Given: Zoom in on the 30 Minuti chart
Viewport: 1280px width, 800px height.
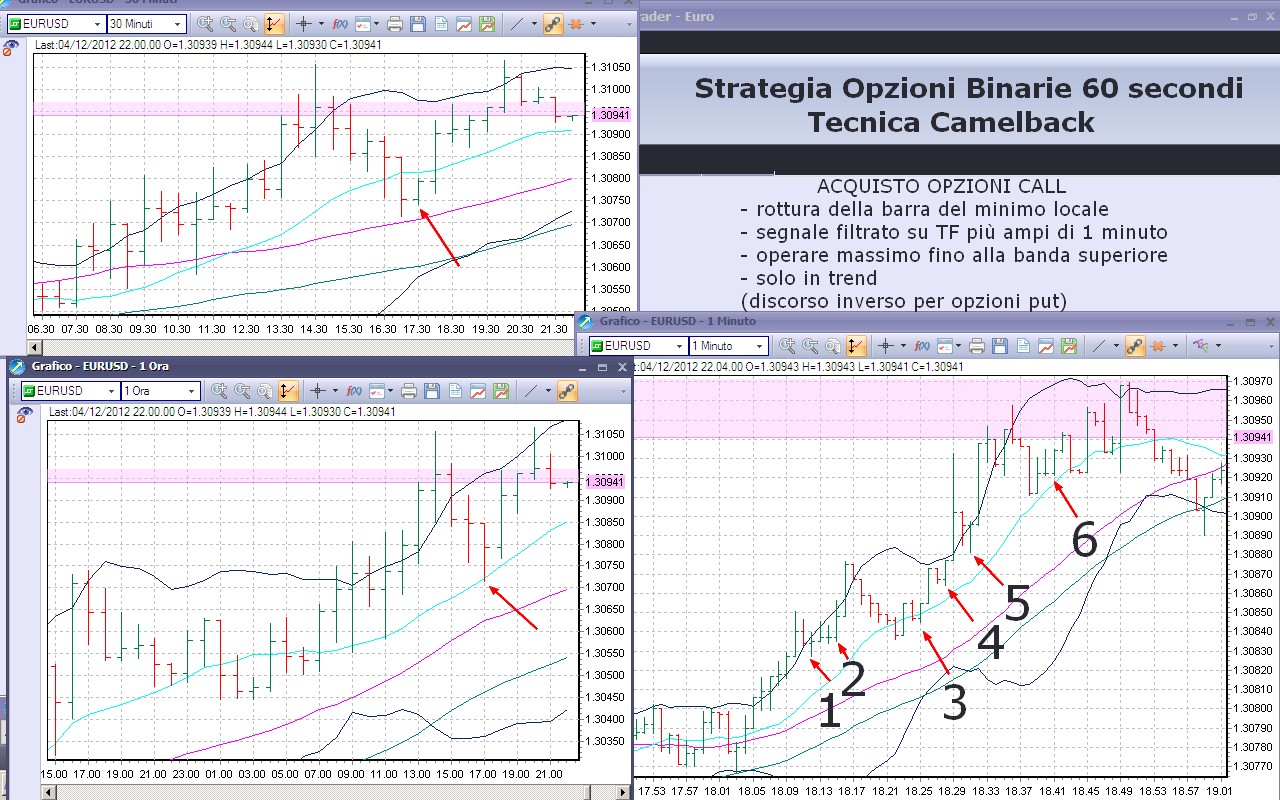Looking at the screenshot, I should (x=206, y=23).
